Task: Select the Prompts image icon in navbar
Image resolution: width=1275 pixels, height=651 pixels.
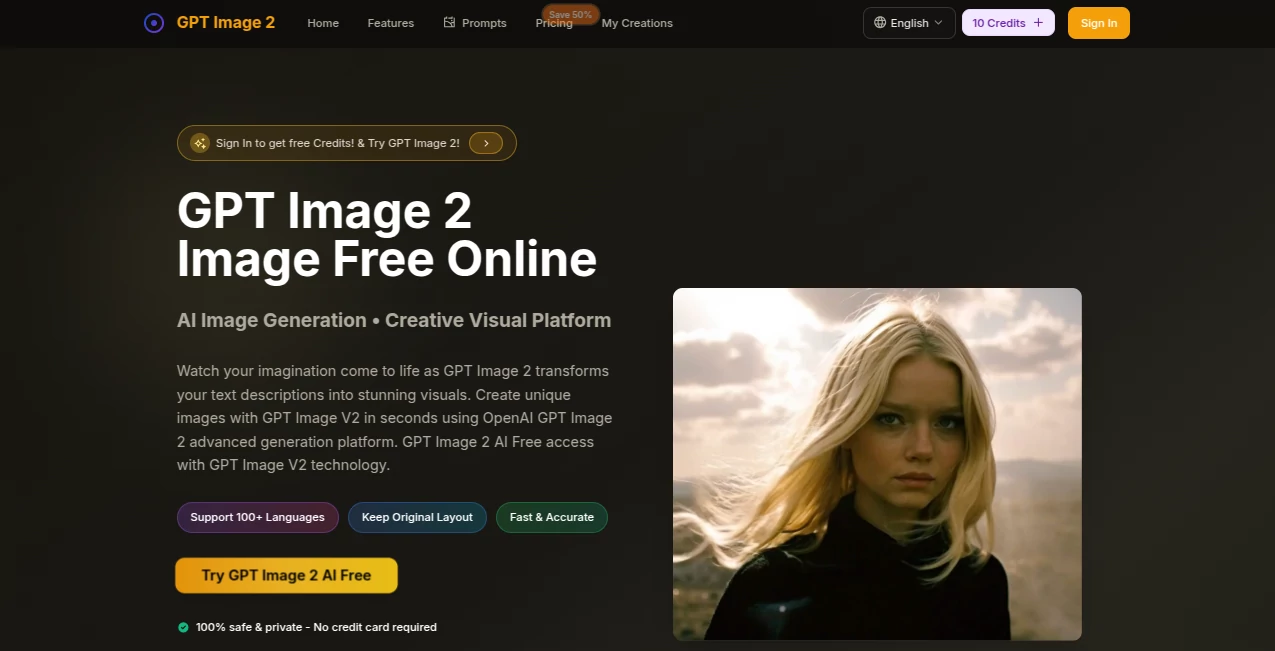Action: coord(447,22)
